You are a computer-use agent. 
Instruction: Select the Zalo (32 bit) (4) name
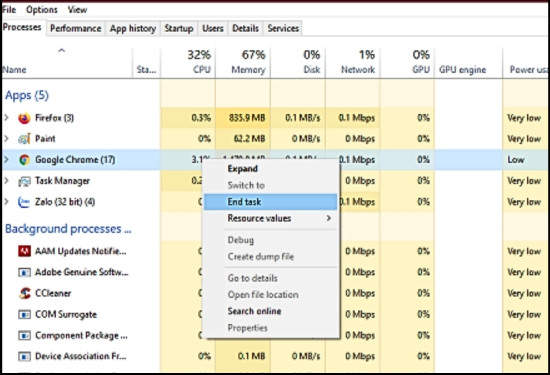pos(65,202)
